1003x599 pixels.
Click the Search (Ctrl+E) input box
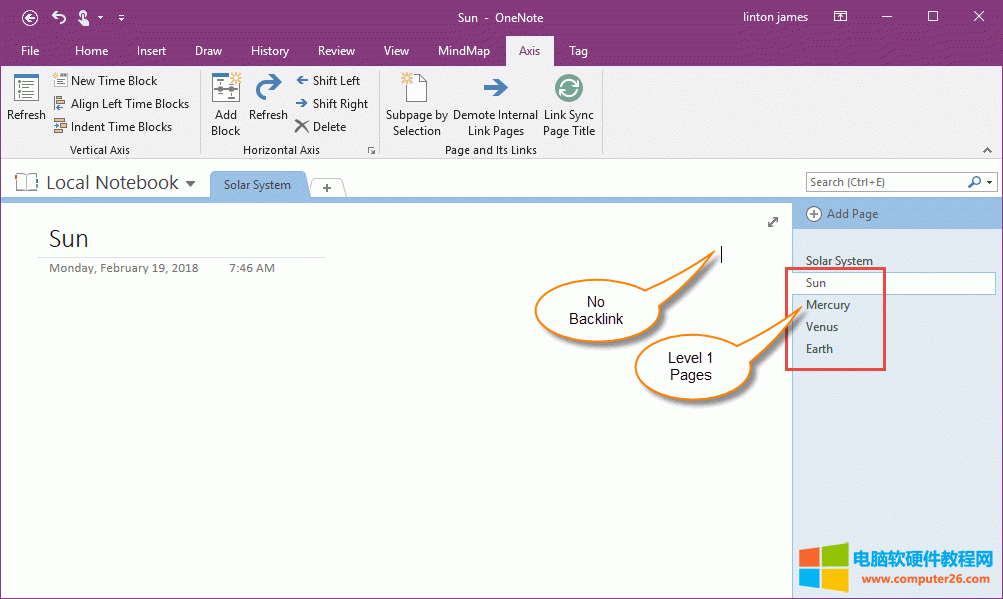click(x=885, y=182)
